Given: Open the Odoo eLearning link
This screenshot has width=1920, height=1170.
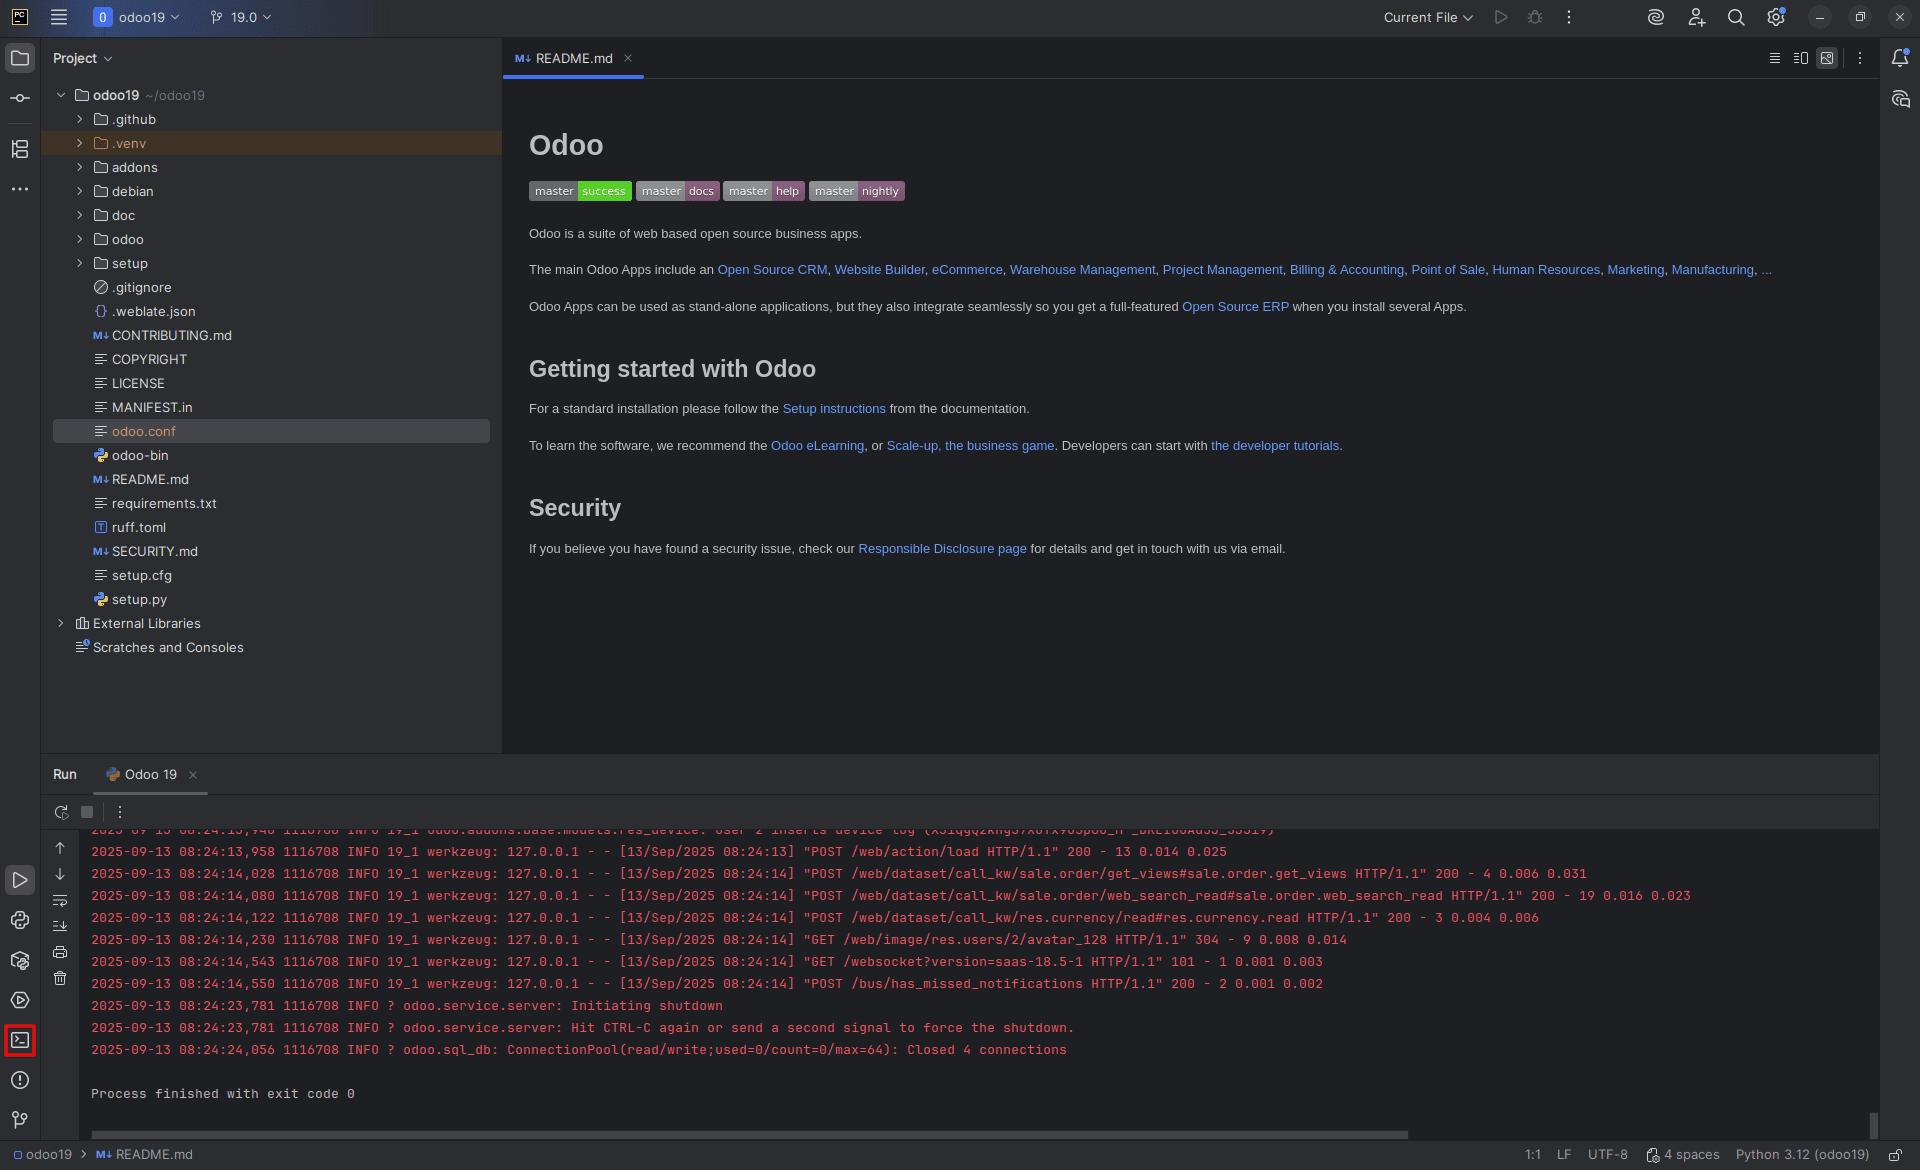Looking at the screenshot, I should pos(817,446).
